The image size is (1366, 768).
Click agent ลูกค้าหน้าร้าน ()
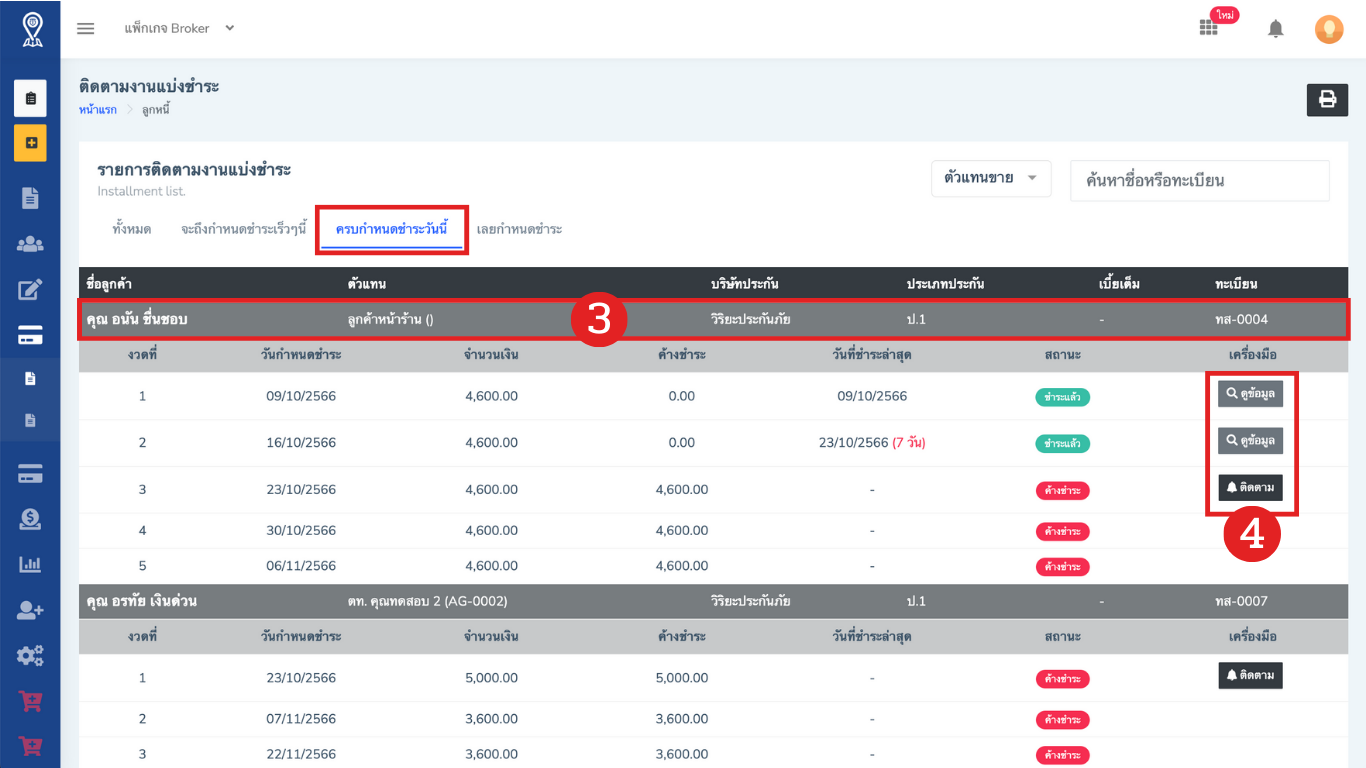(x=390, y=320)
